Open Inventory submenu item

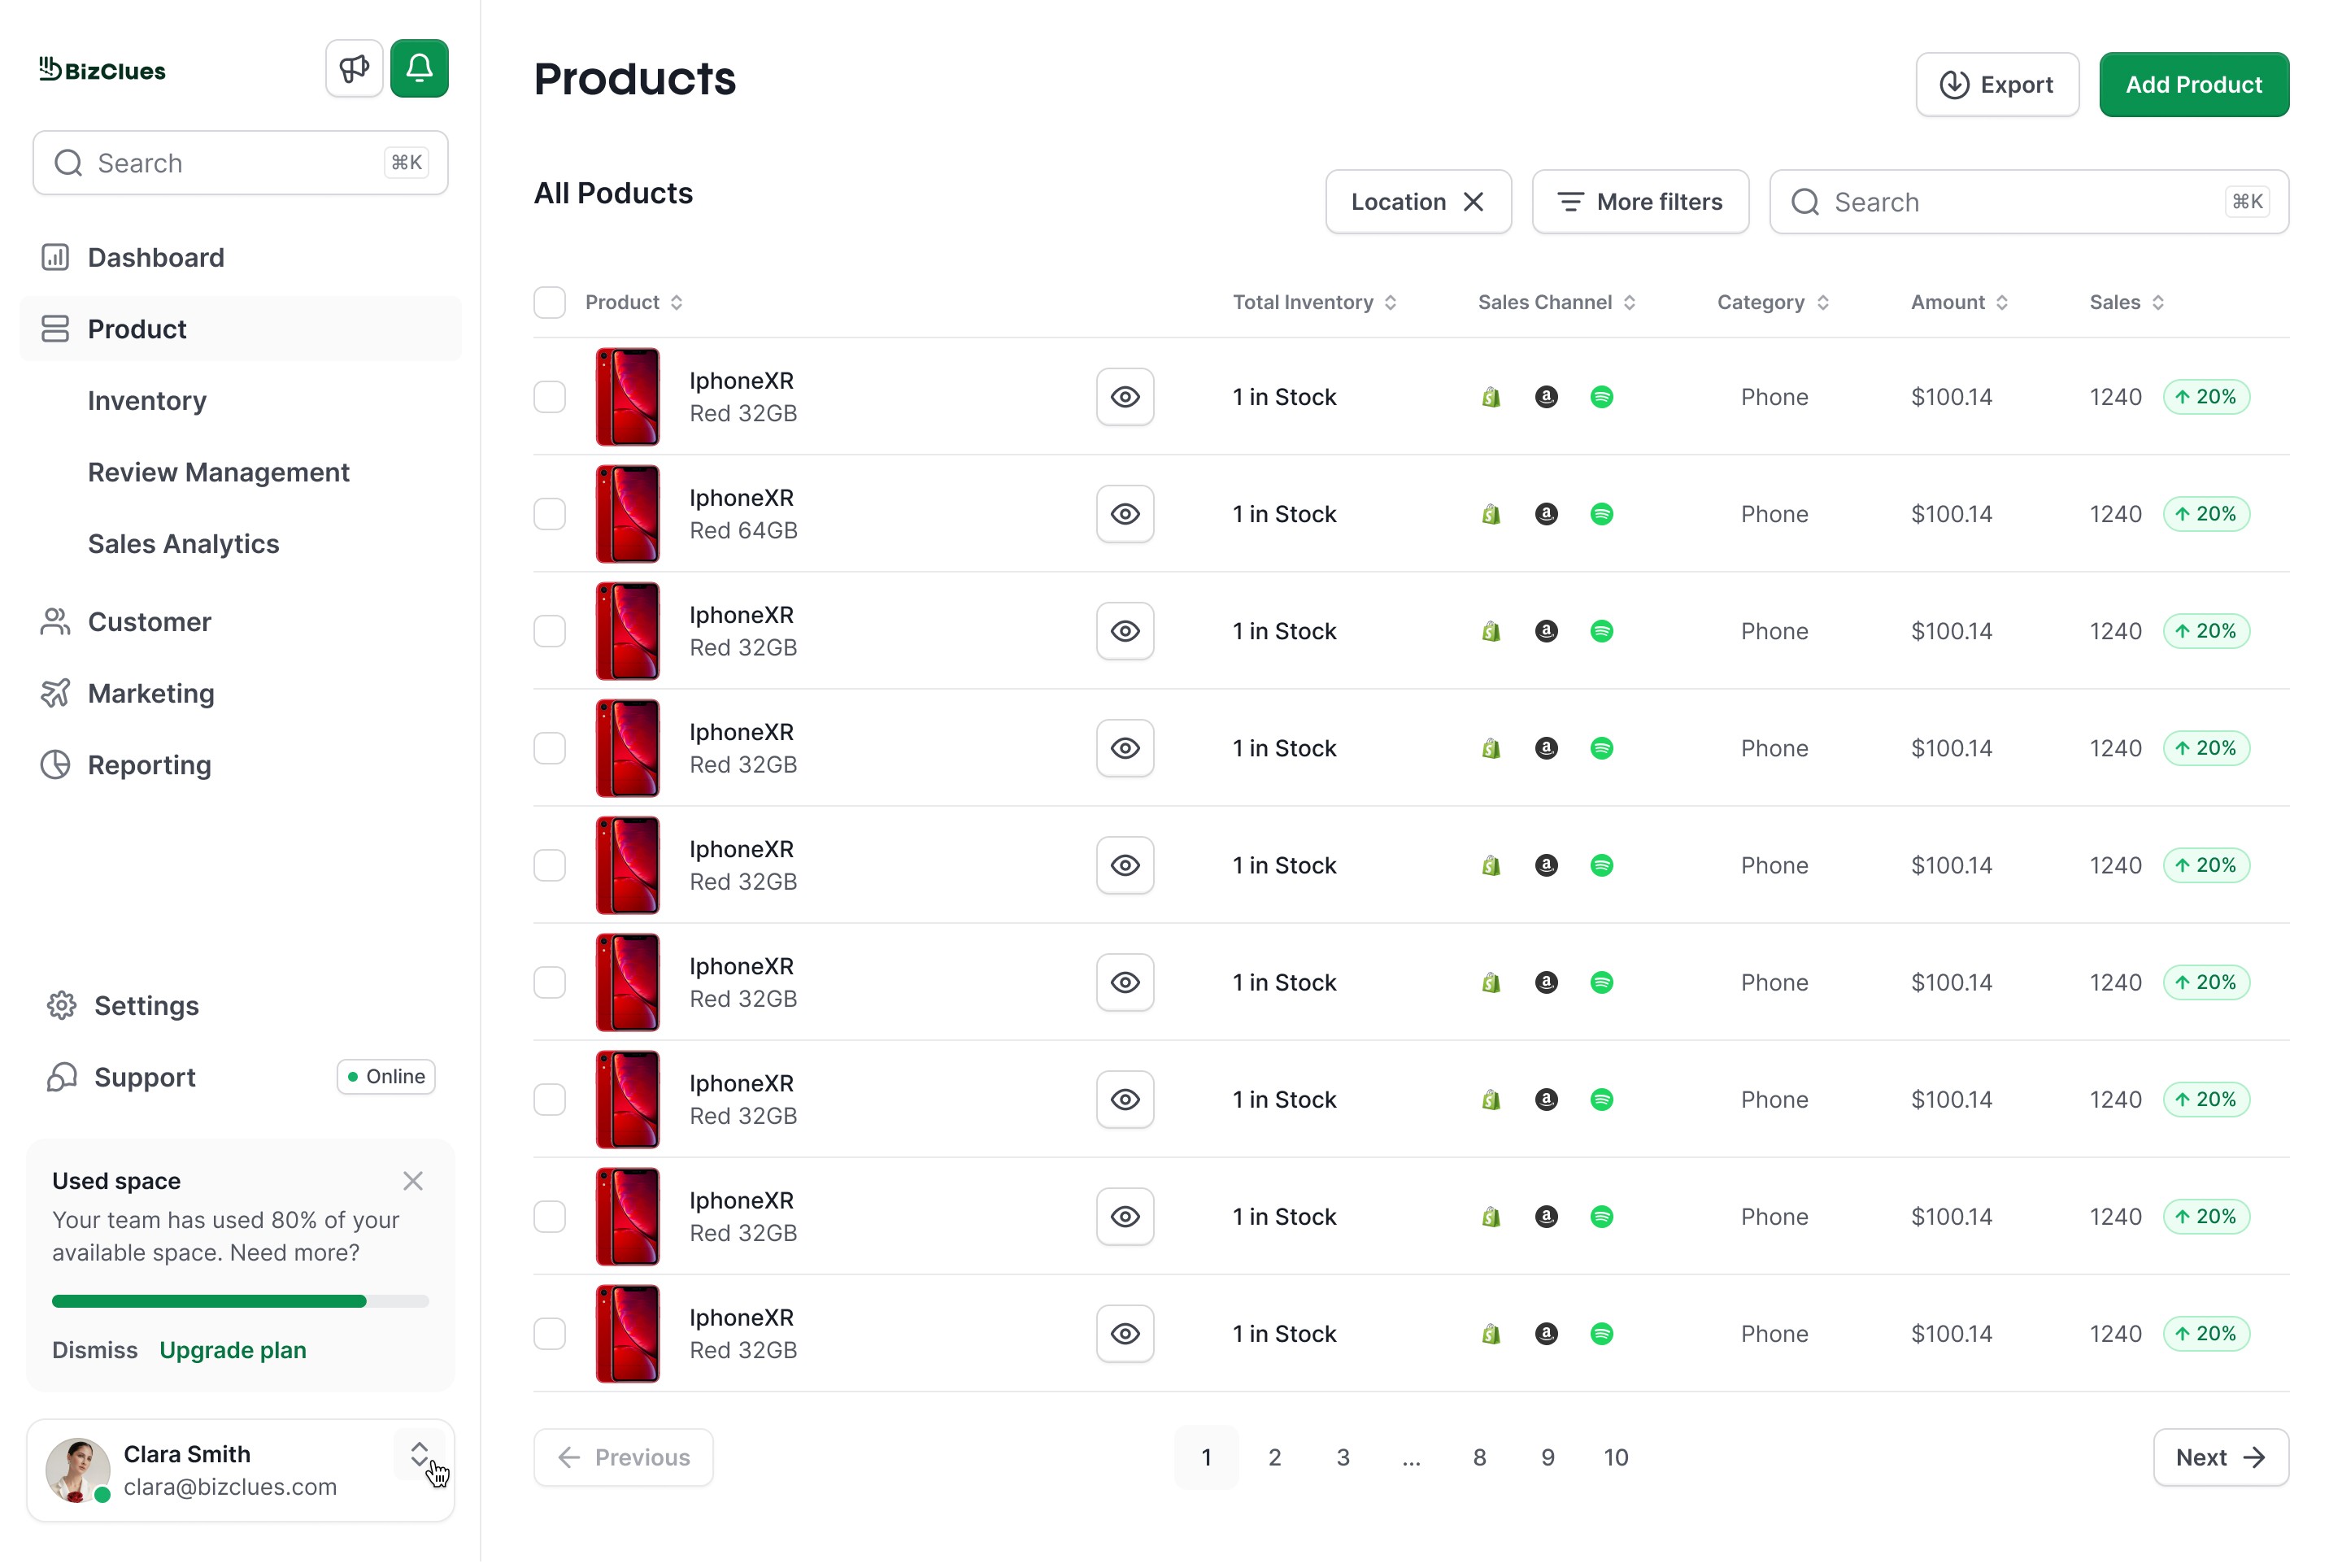(x=147, y=401)
